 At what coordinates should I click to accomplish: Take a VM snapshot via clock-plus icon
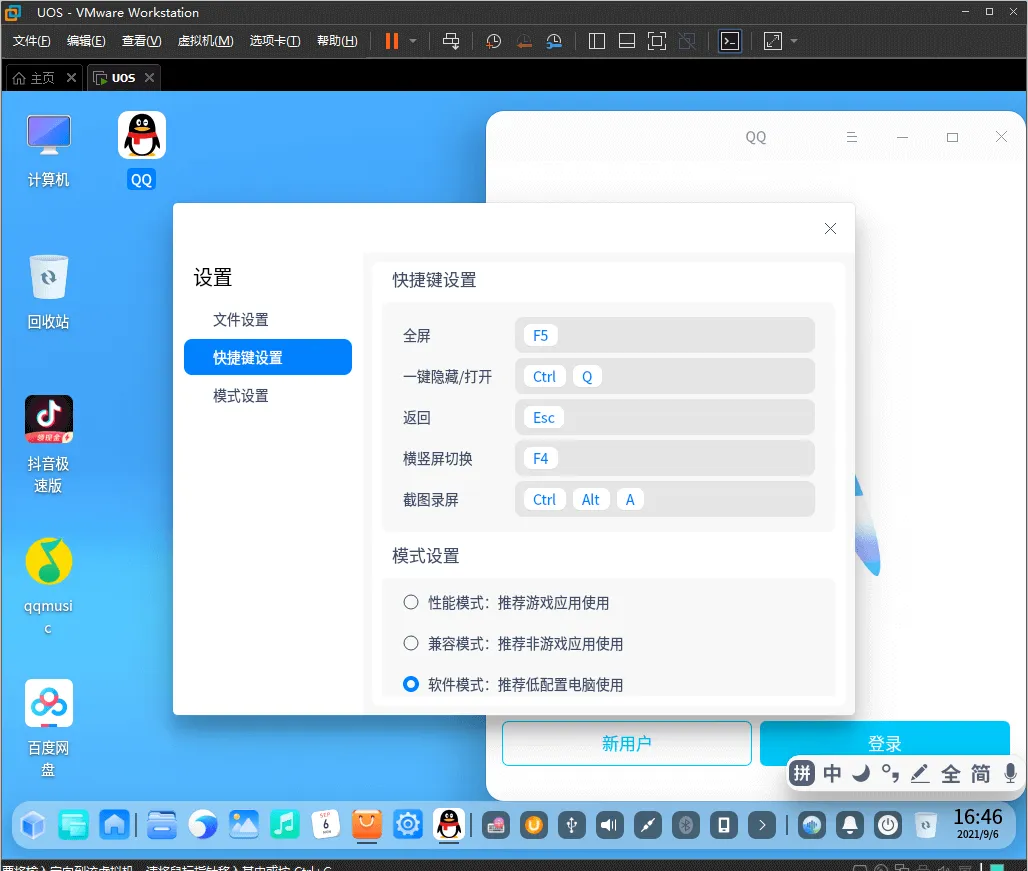pos(493,41)
